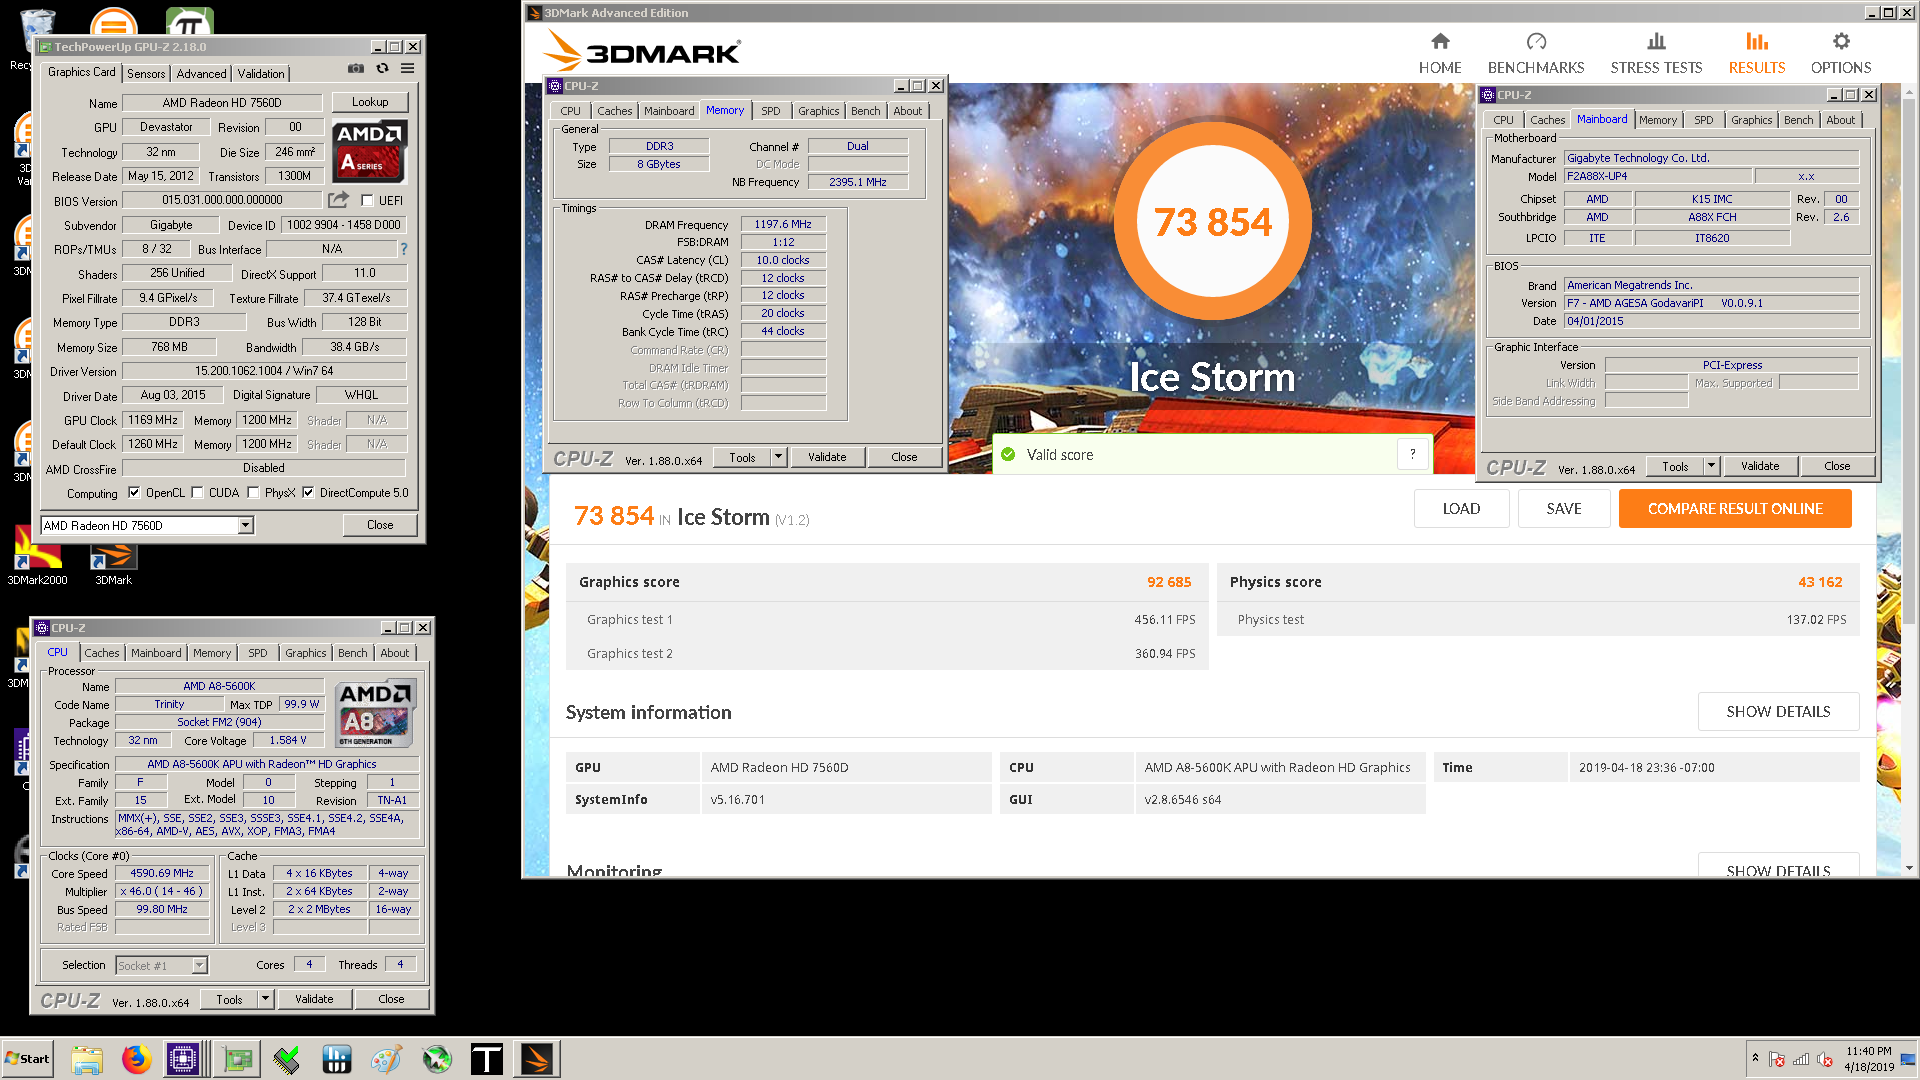Show hidden tray icons chevron
The width and height of the screenshot is (1920, 1080).
point(1755,1058)
